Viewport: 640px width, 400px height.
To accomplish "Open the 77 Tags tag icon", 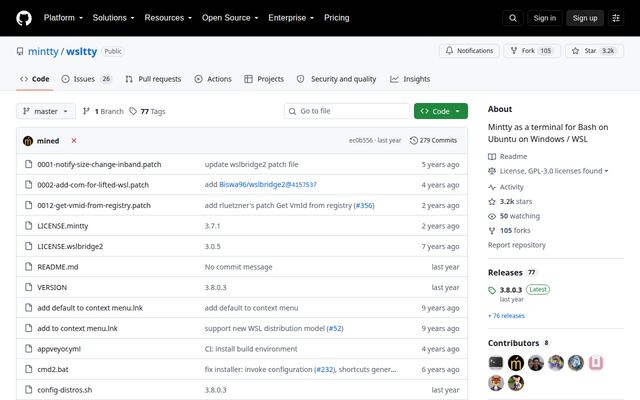I will click(133, 111).
